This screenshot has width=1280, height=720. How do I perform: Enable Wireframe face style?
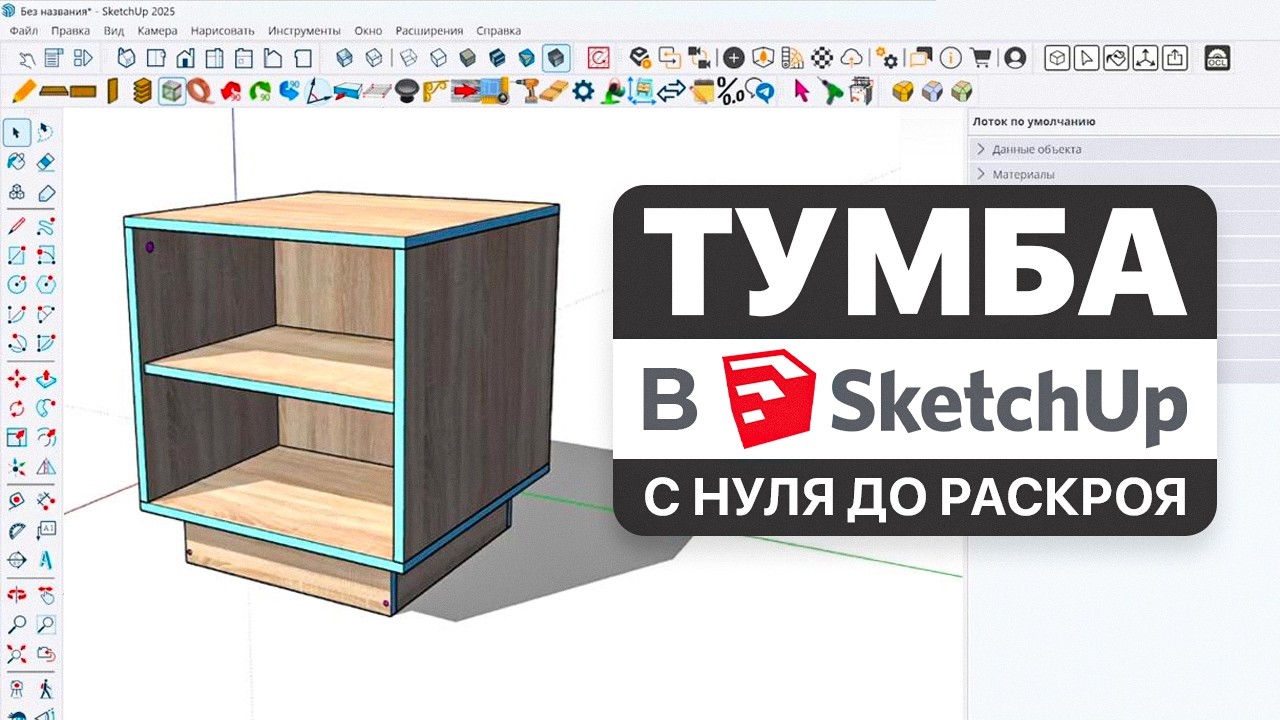click(409, 58)
